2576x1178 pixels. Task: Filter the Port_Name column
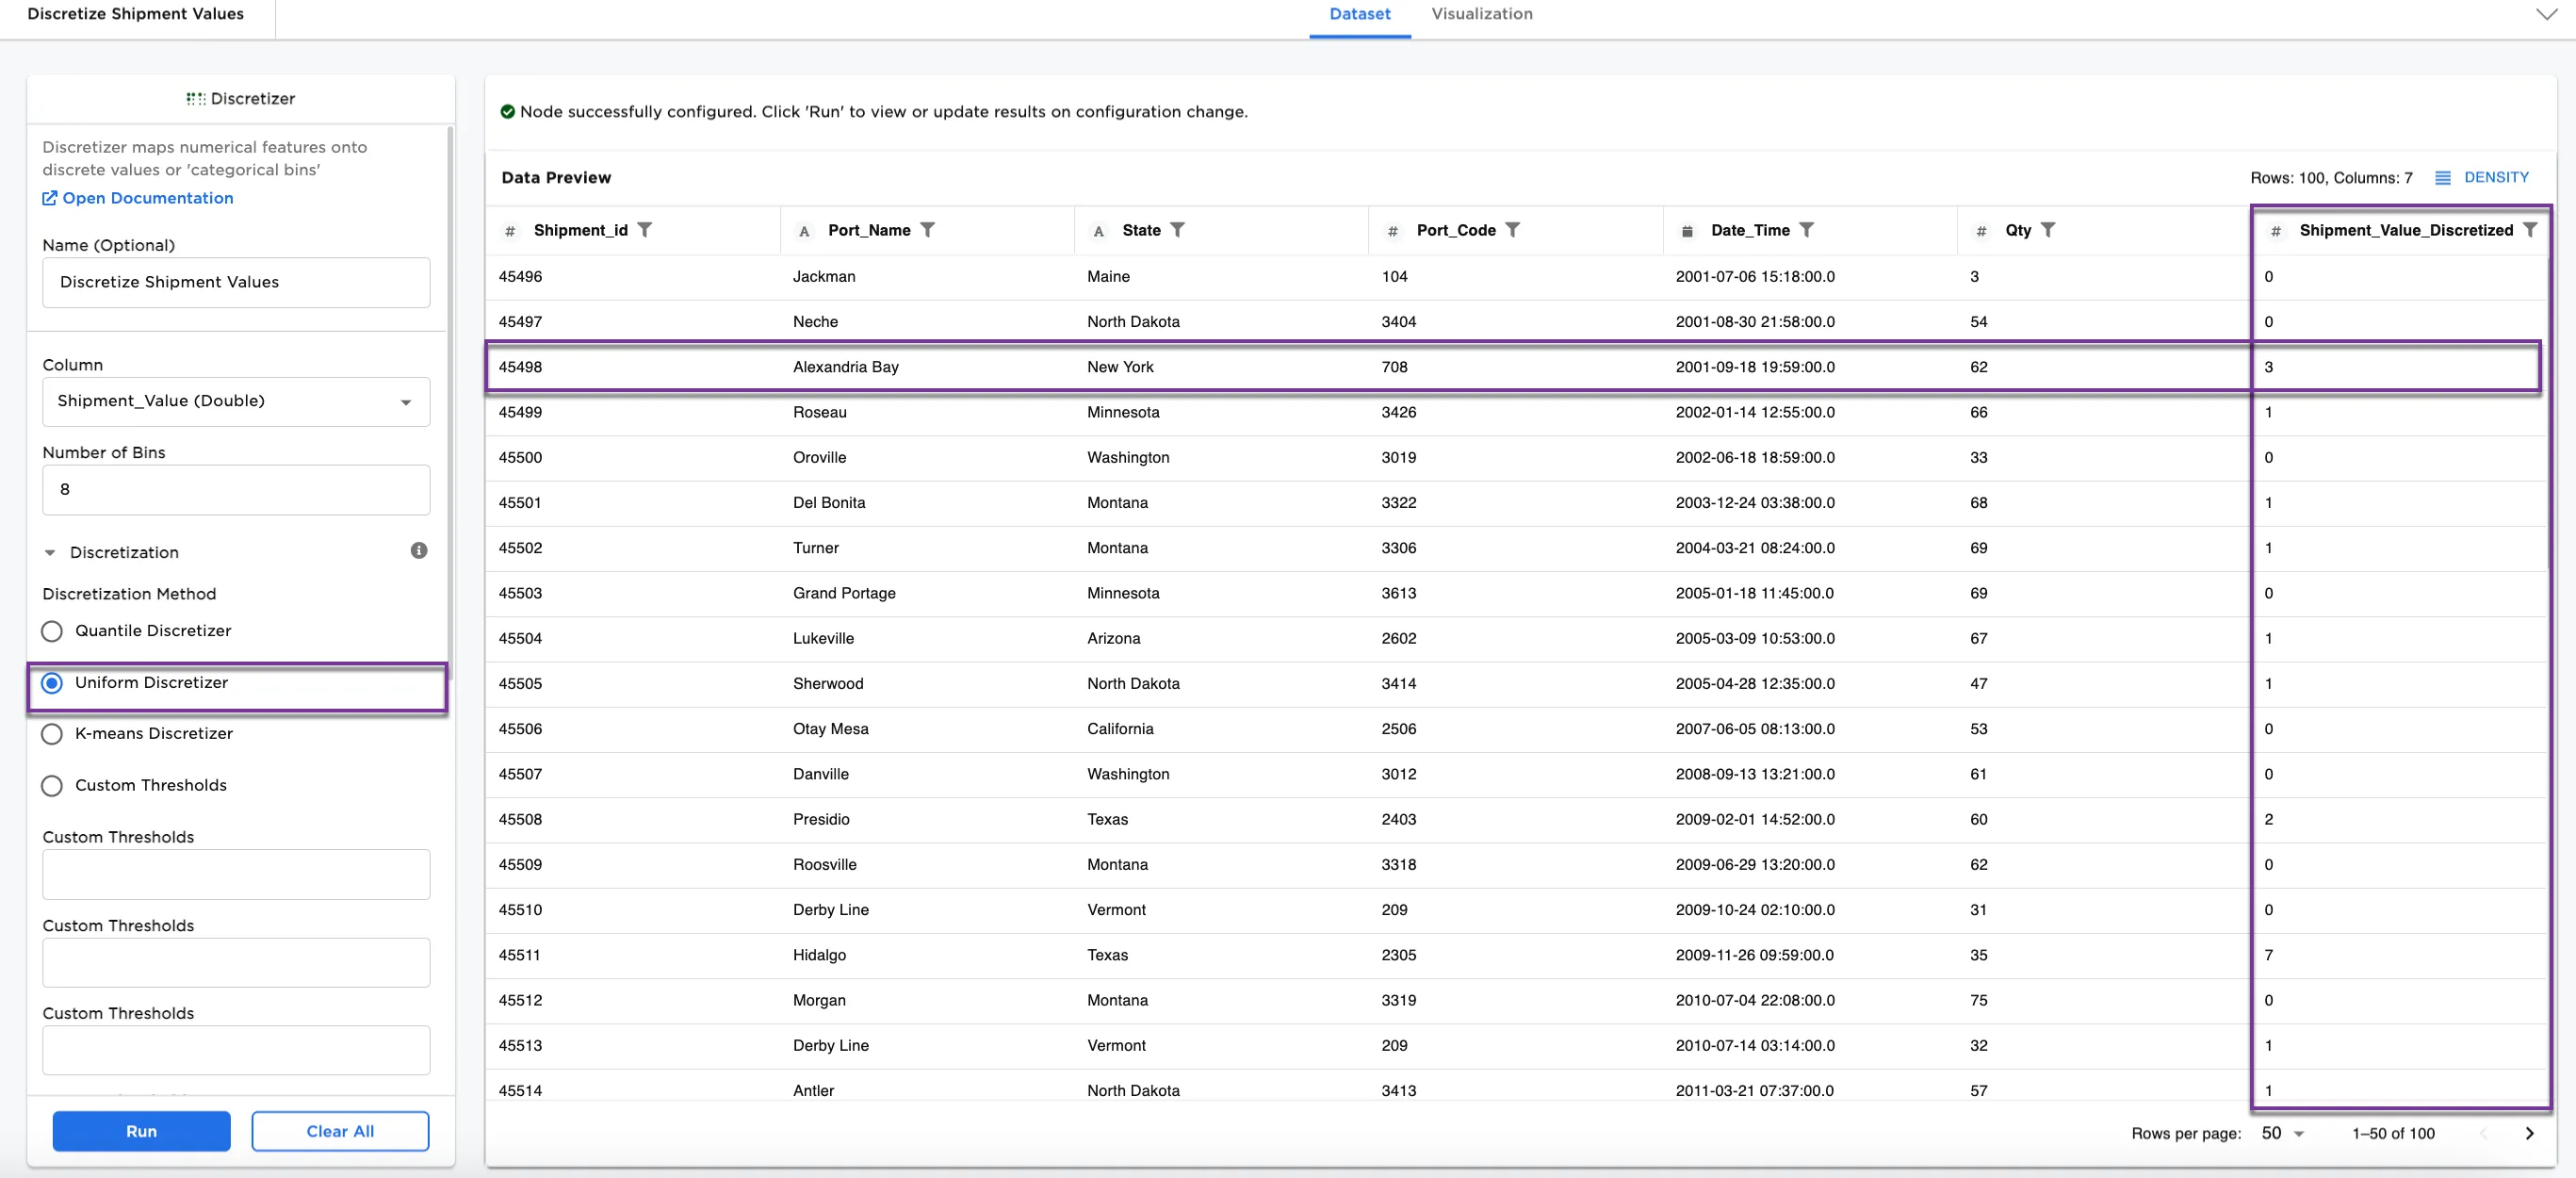[x=929, y=230]
